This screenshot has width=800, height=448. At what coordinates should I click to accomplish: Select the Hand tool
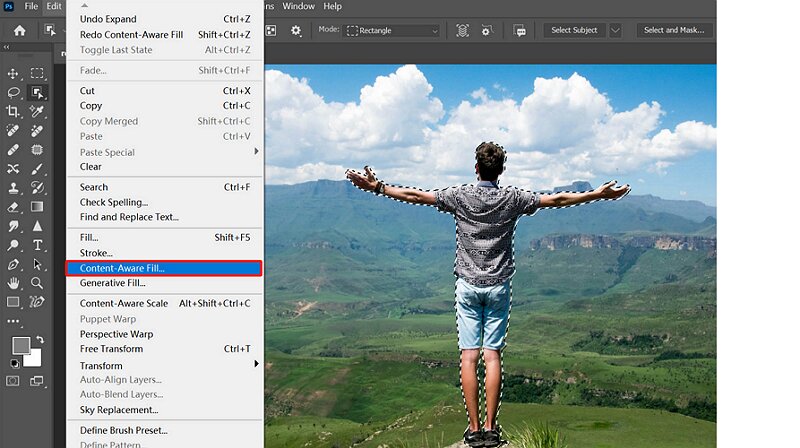coord(14,283)
